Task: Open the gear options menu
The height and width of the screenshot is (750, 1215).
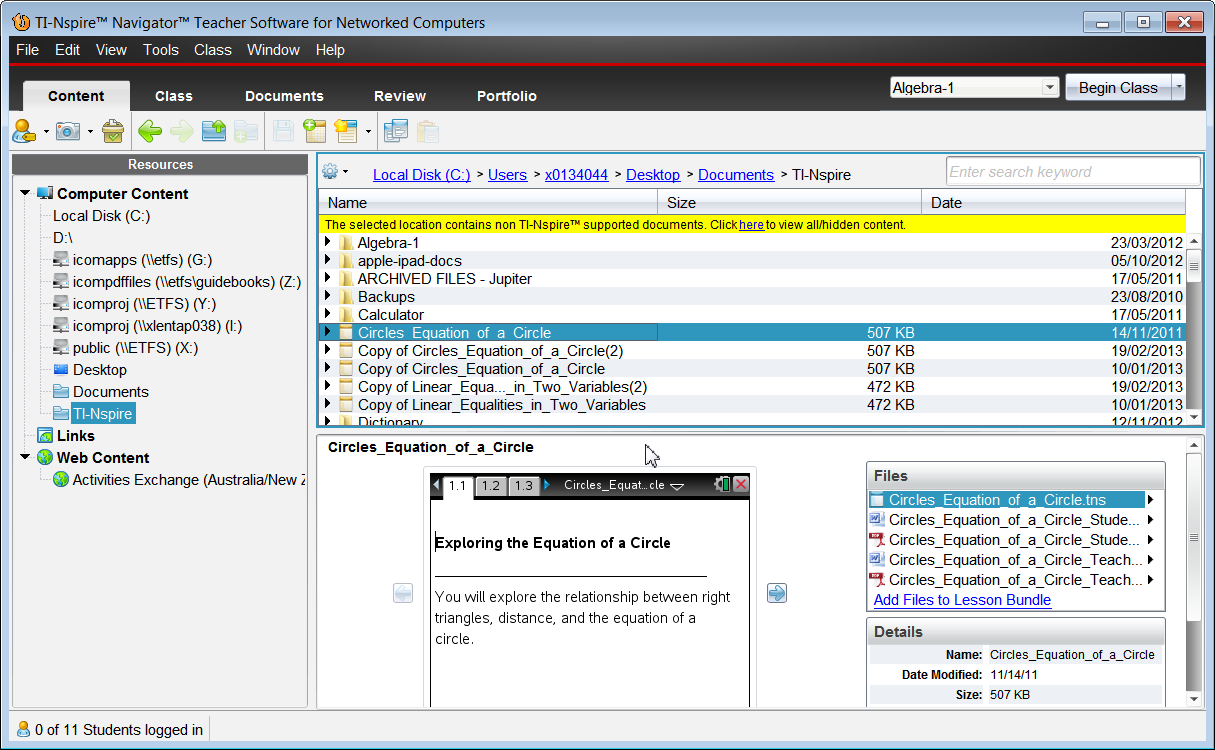Action: (331, 172)
